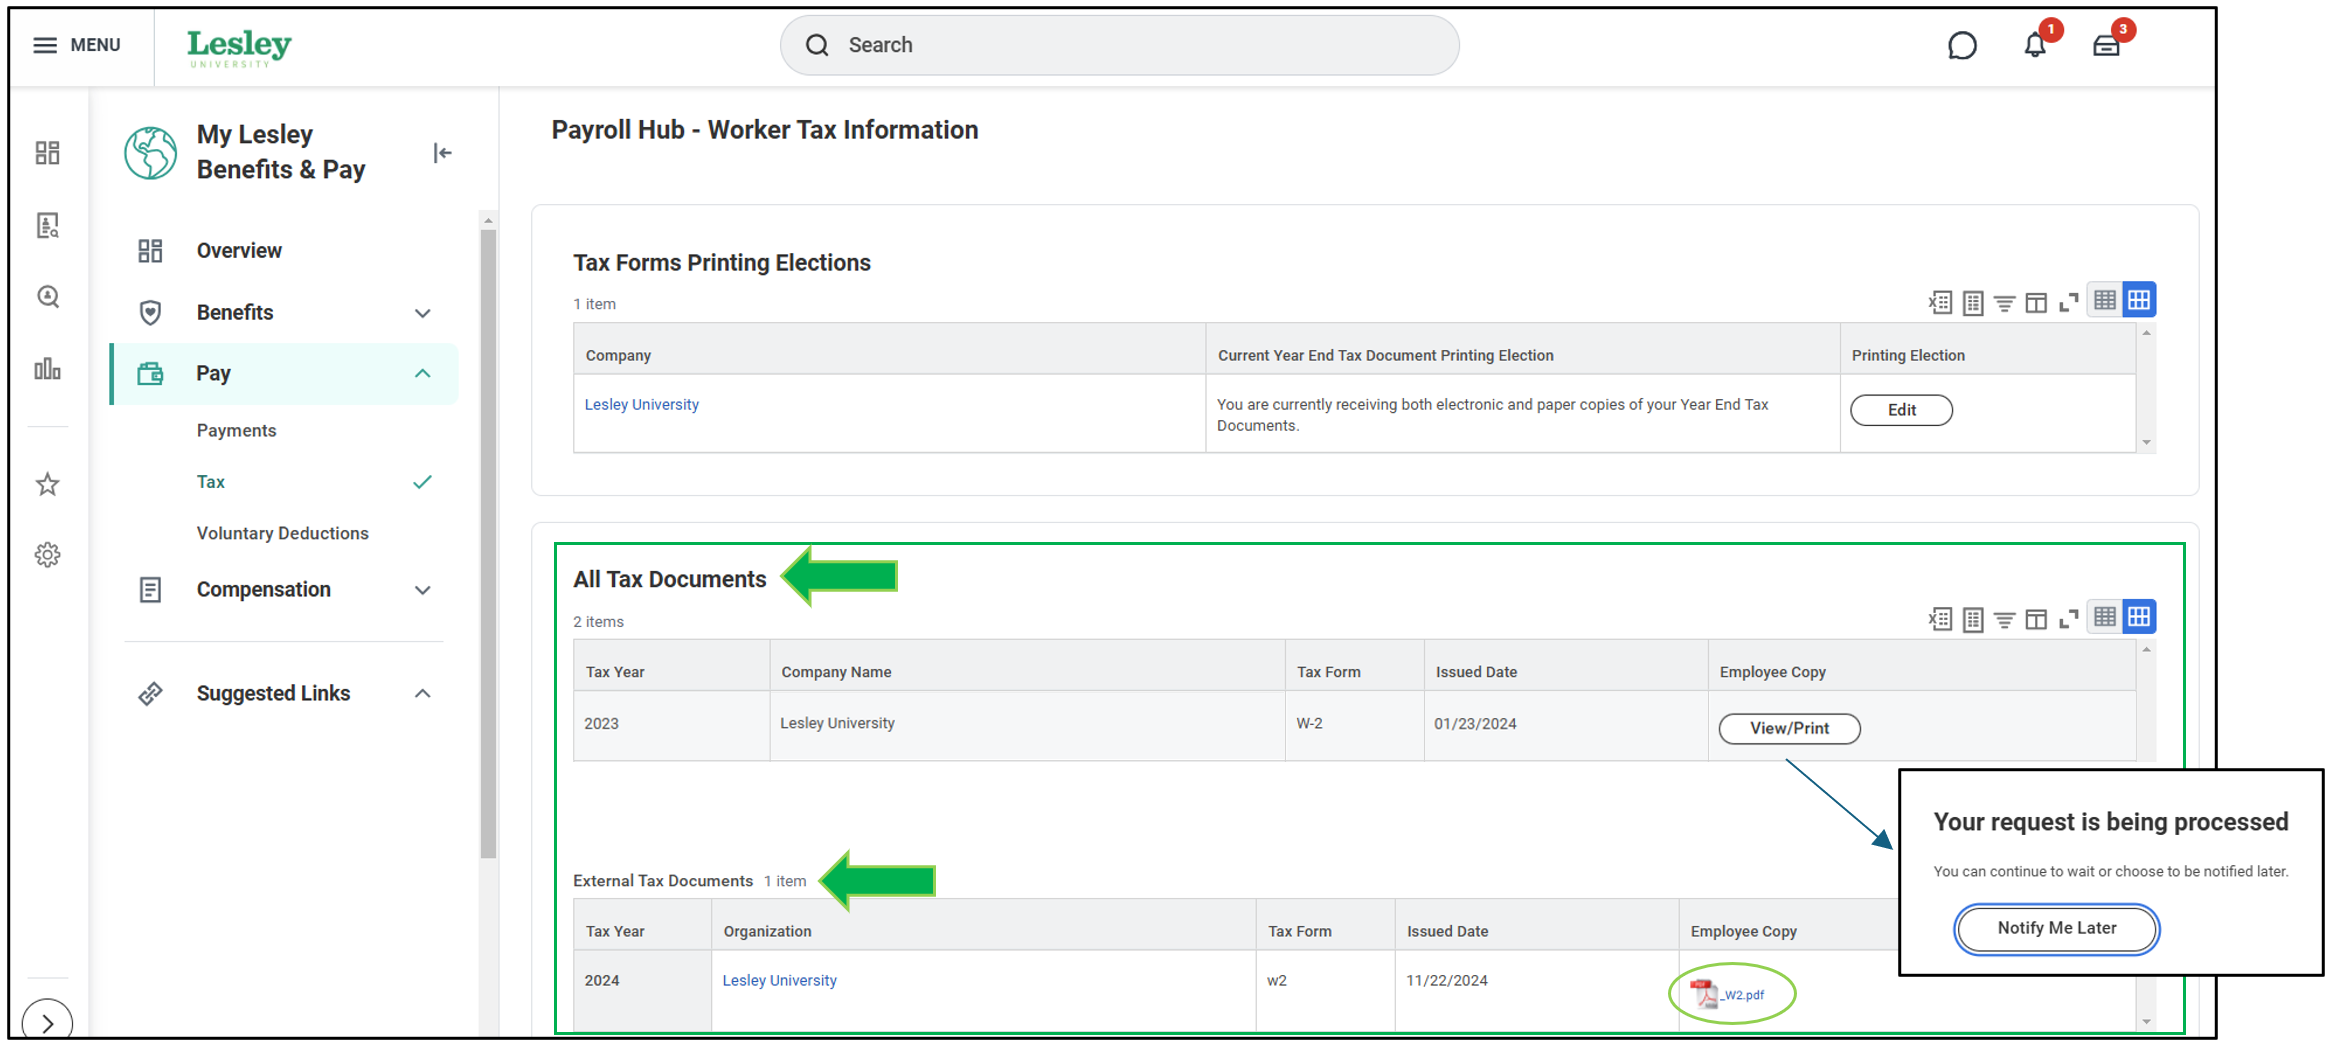
Task: Open Lesley University link in External Tax Documents
Action: pyautogui.click(x=779, y=981)
